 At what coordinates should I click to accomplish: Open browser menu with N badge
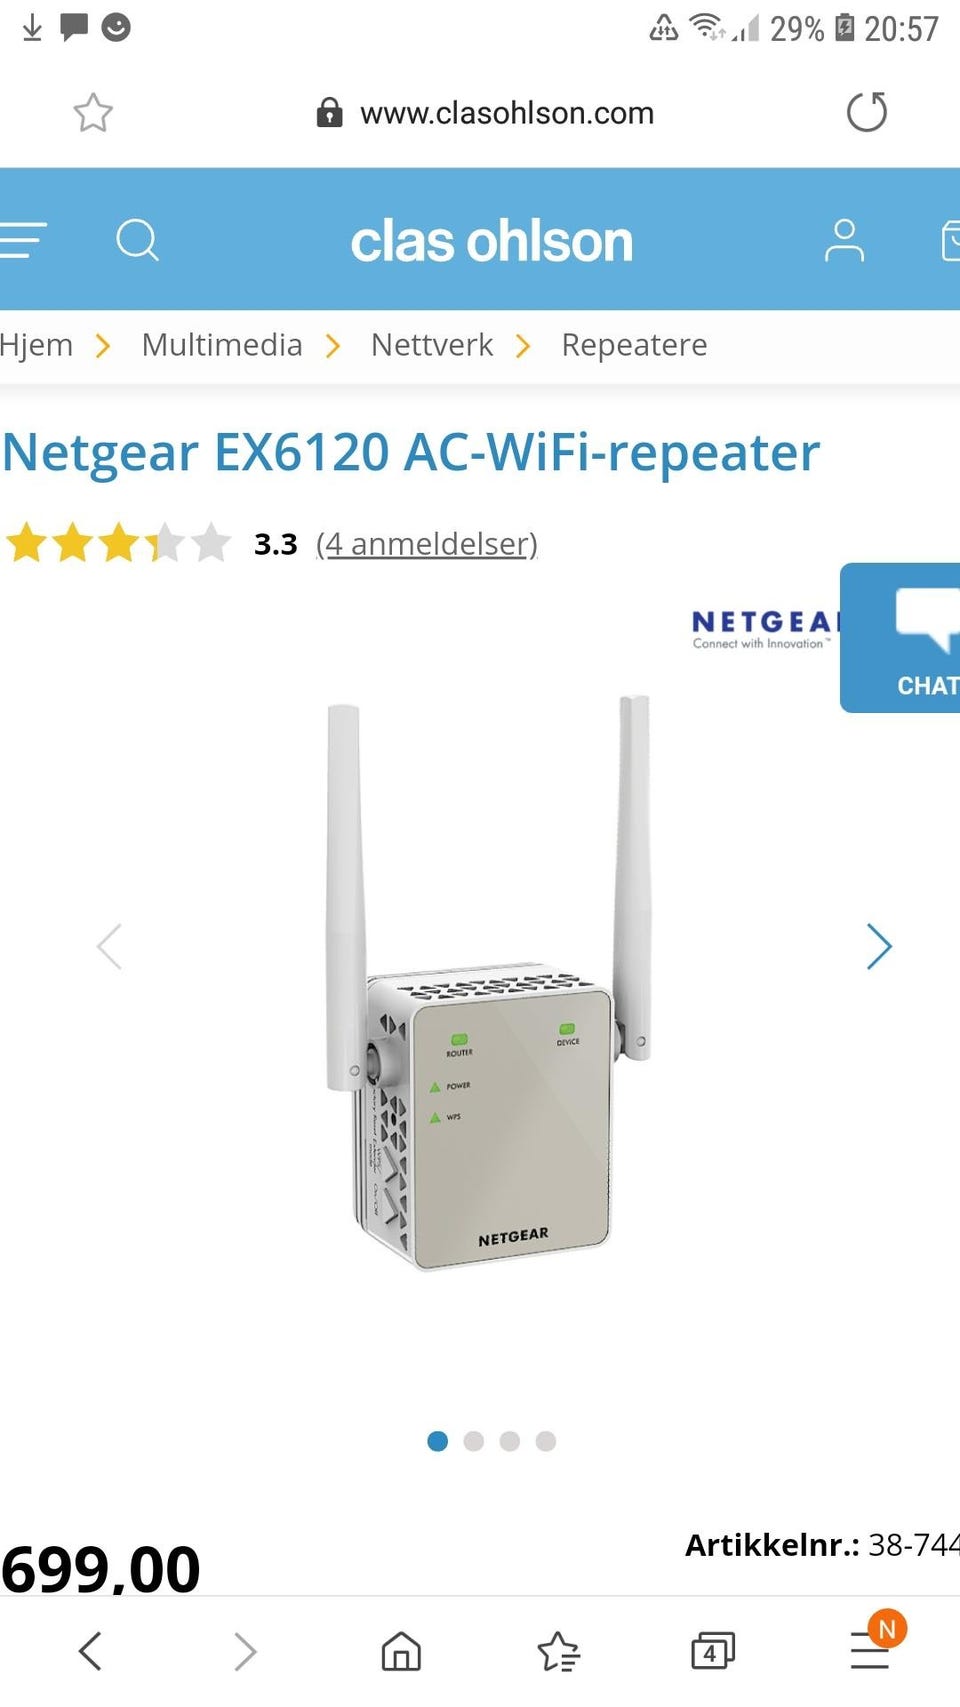click(x=872, y=1645)
